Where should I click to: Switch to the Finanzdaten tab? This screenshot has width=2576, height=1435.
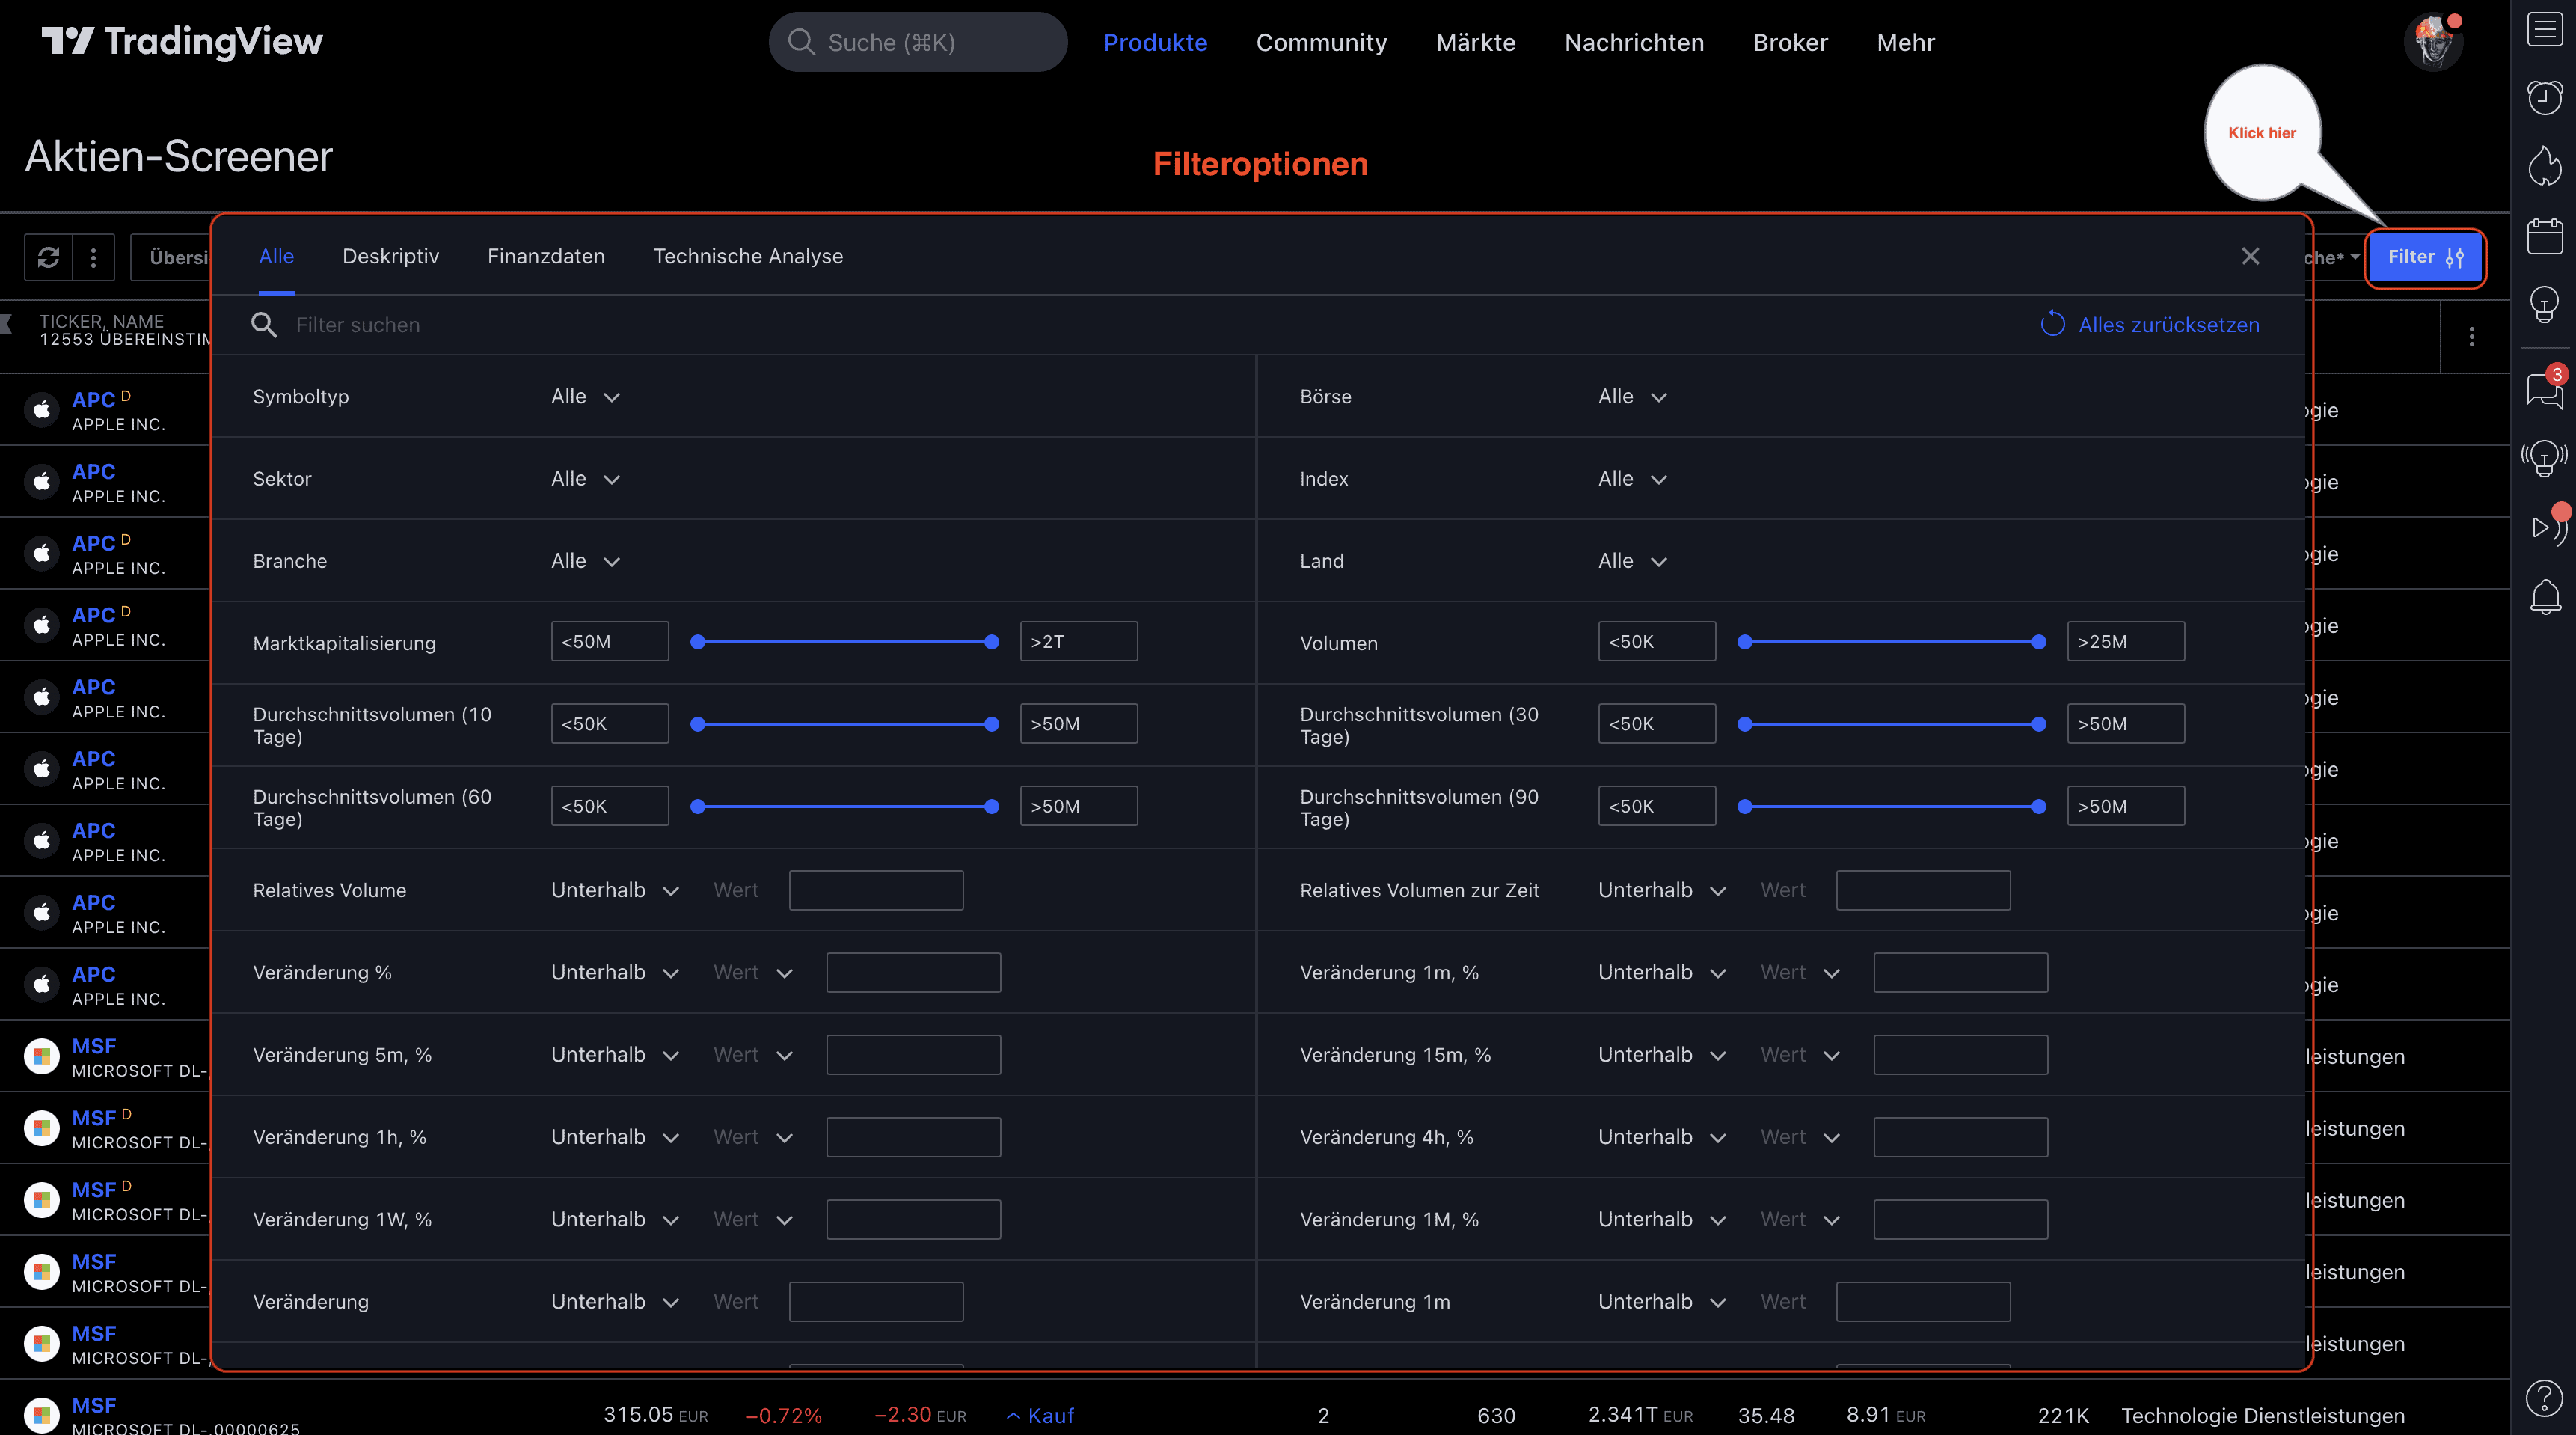tap(546, 256)
